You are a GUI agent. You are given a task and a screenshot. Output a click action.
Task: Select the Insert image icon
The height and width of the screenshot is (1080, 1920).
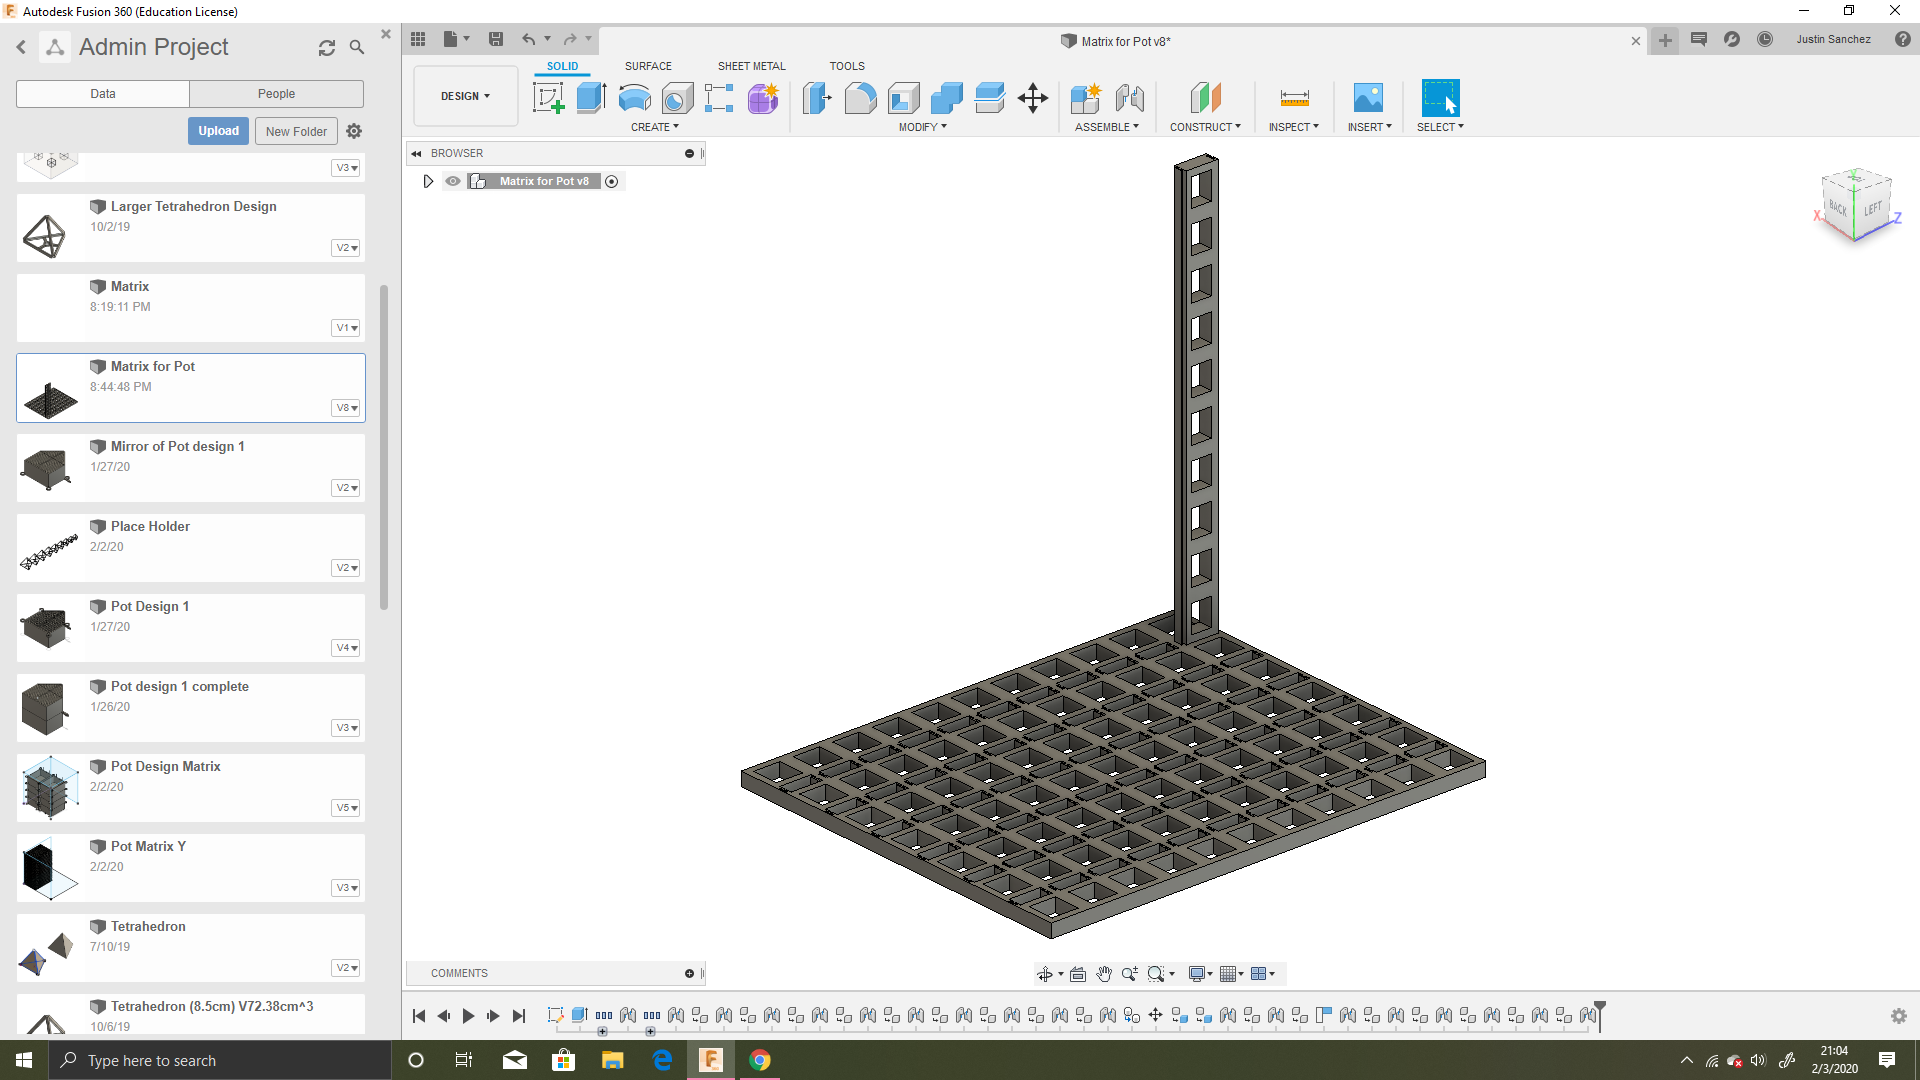[1368, 98]
